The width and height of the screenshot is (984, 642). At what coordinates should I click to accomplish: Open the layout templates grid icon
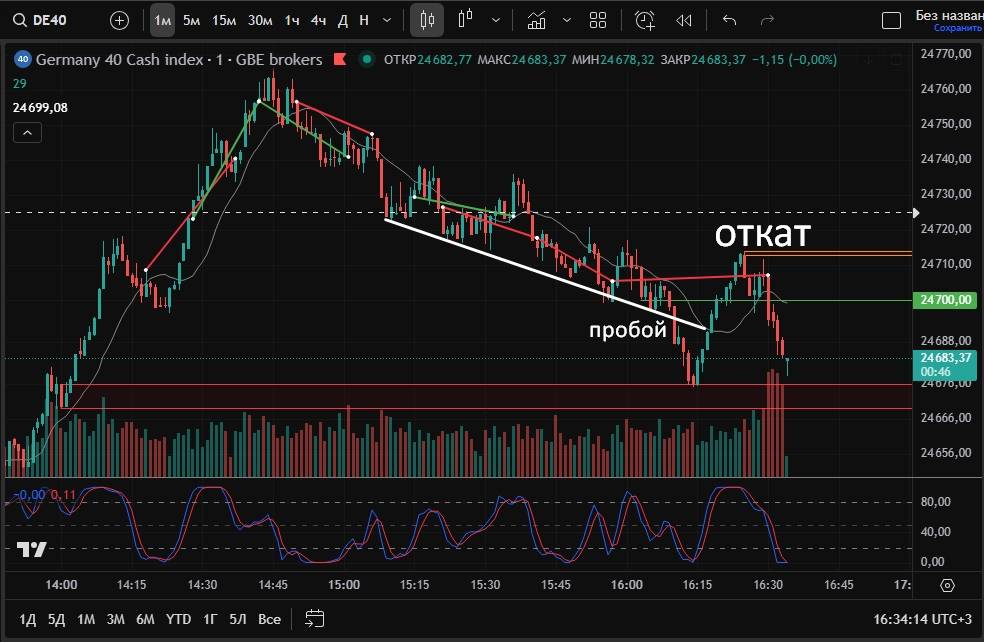[x=598, y=20]
